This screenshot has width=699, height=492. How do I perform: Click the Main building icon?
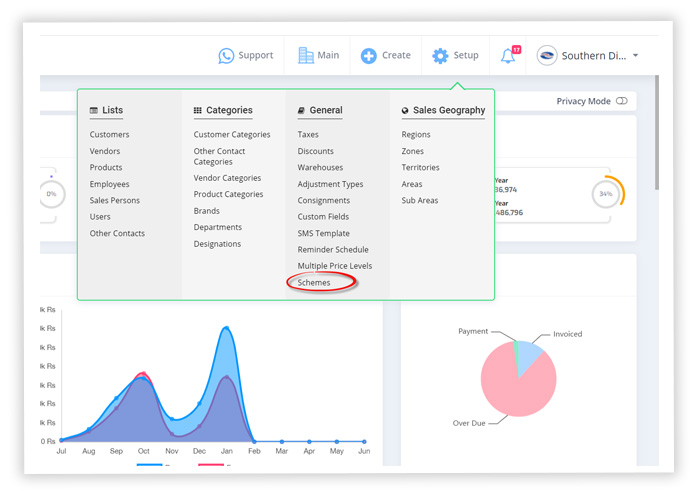(306, 56)
